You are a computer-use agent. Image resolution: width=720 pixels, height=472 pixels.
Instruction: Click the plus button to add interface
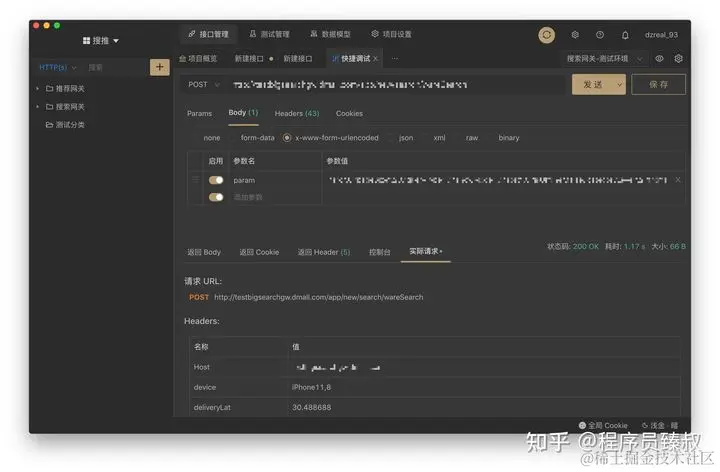click(x=159, y=67)
